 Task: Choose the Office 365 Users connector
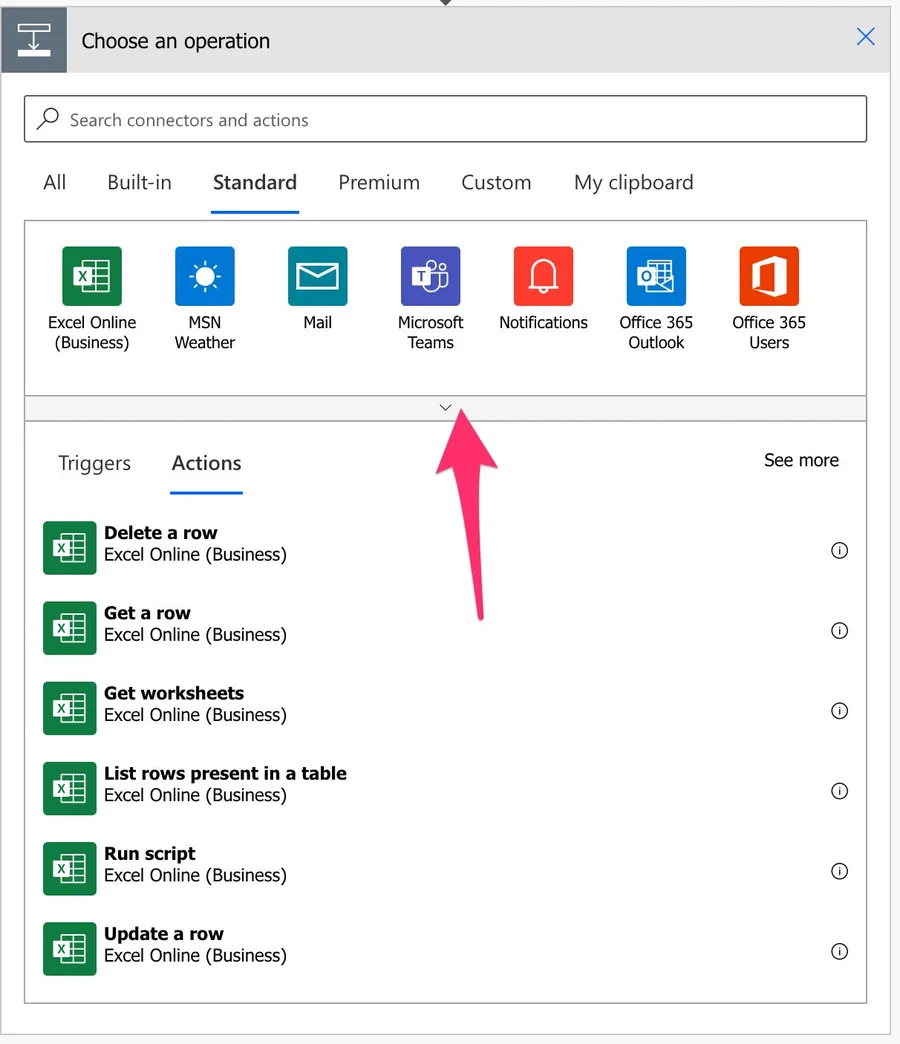tap(769, 276)
